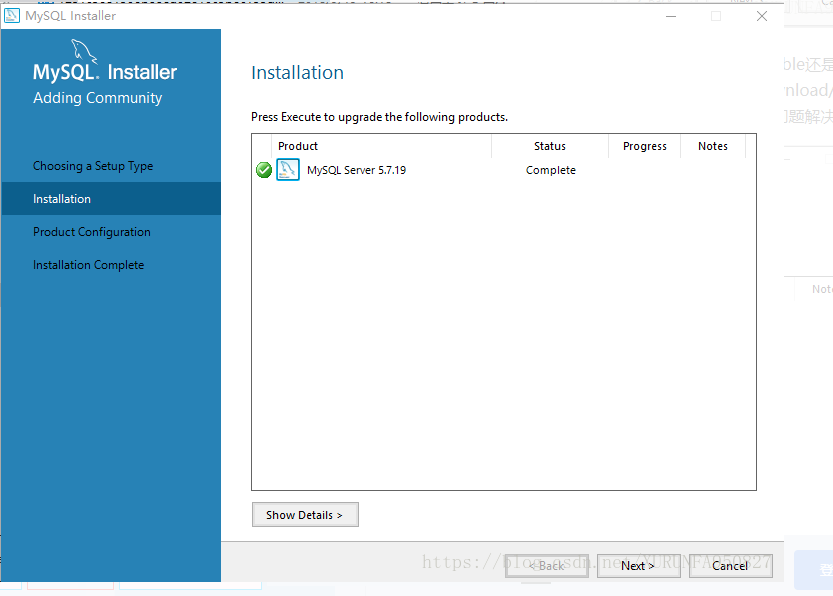This screenshot has width=833, height=596.
Task: Select the Installation step in sidebar
Action: coord(111,199)
